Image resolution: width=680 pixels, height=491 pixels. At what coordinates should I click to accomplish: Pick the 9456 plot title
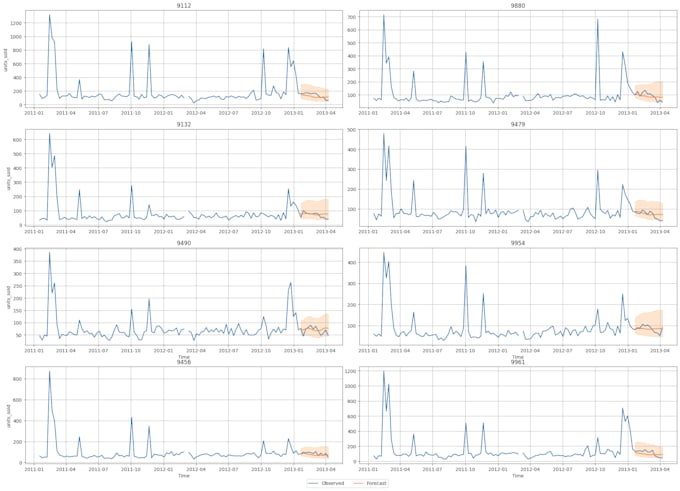(184, 362)
